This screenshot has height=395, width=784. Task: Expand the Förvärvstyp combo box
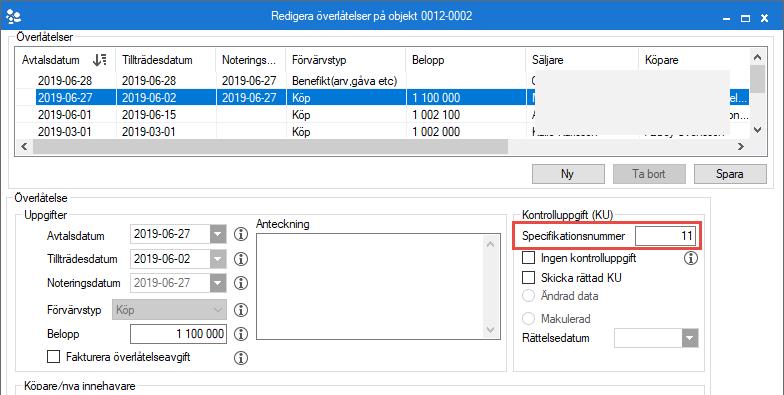pos(218,310)
